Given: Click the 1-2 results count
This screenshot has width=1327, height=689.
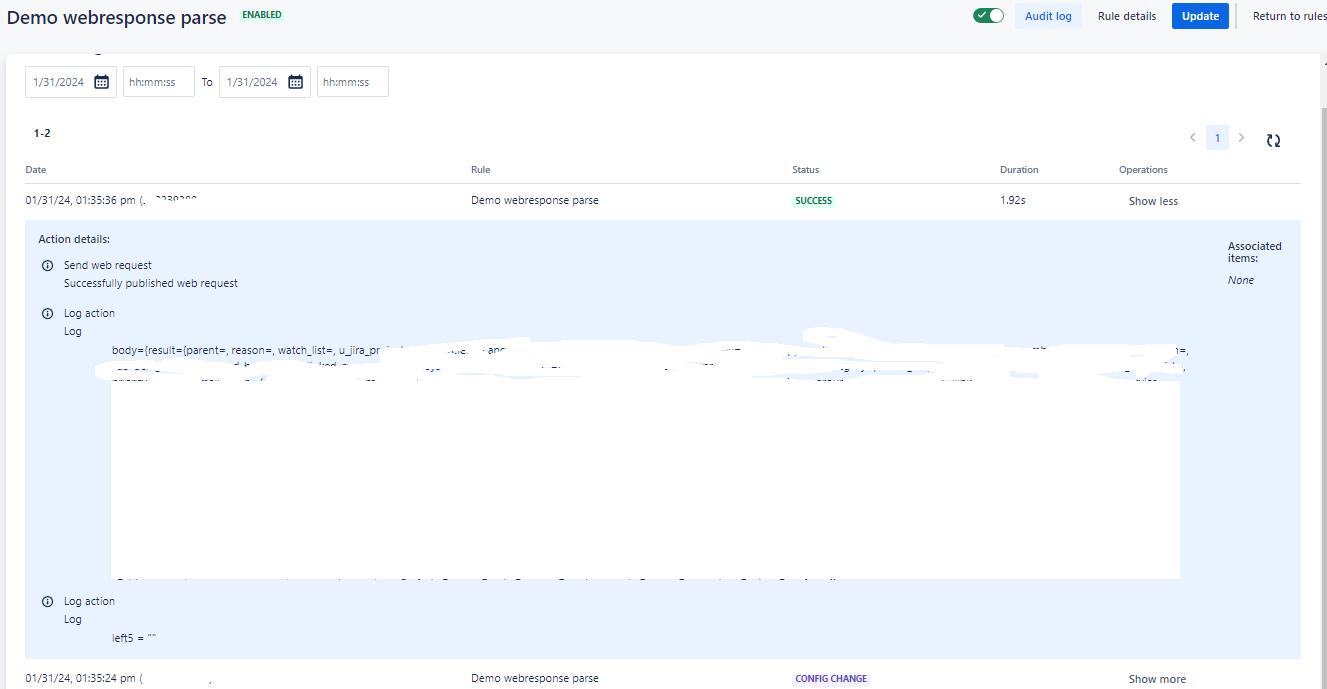Looking at the screenshot, I should [42, 133].
